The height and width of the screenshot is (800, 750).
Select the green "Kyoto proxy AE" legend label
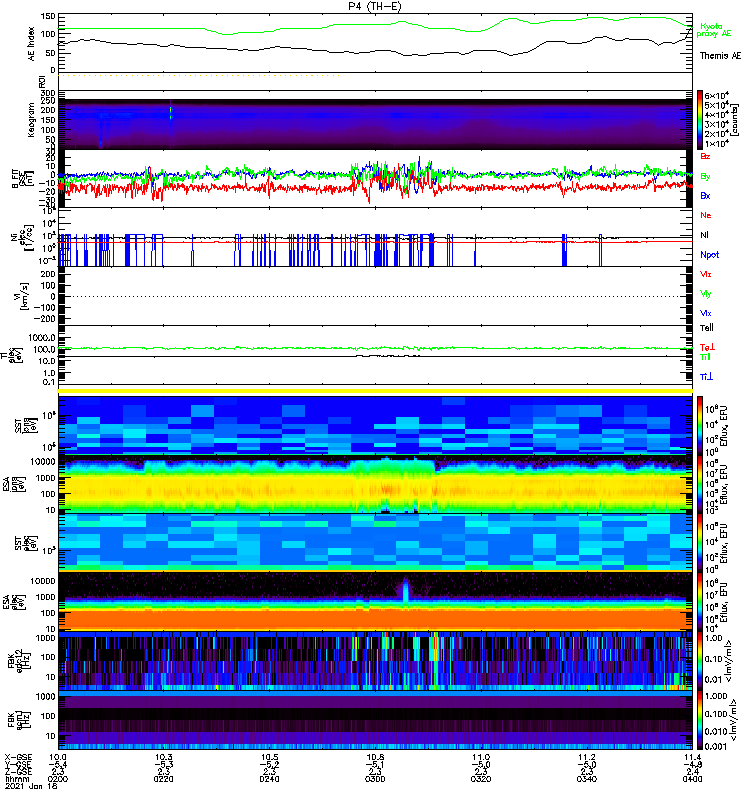point(714,30)
